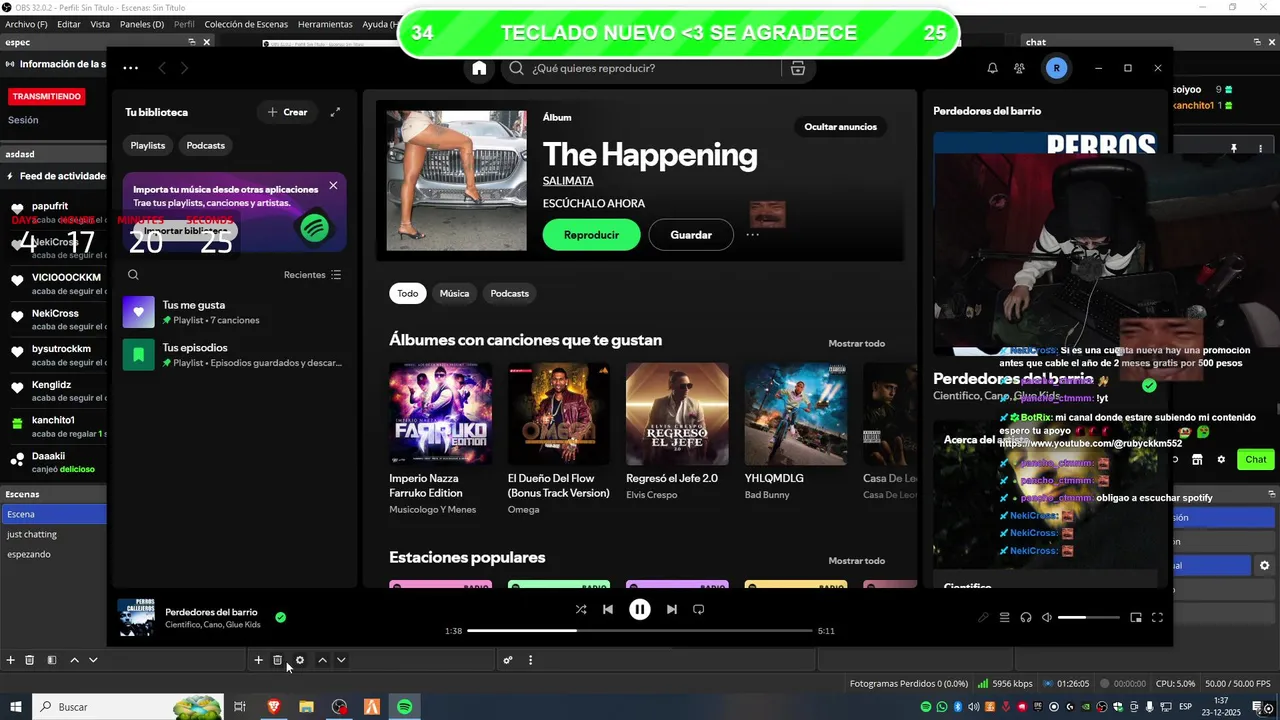This screenshot has height=720, width=1280.
Task: Add a new scene with plus icon
Action: click(x=11, y=660)
